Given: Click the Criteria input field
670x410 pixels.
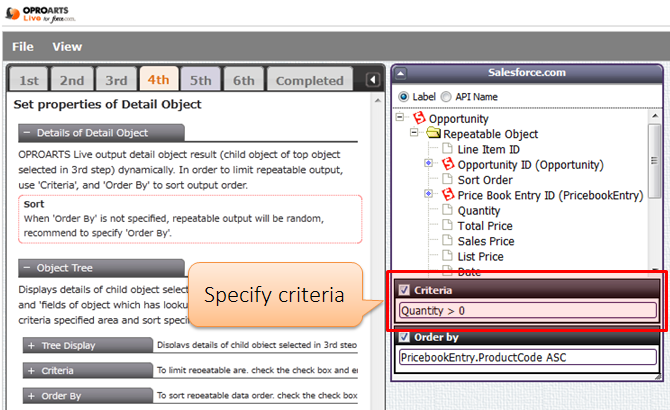Looking at the screenshot, I should pos(528,310).
